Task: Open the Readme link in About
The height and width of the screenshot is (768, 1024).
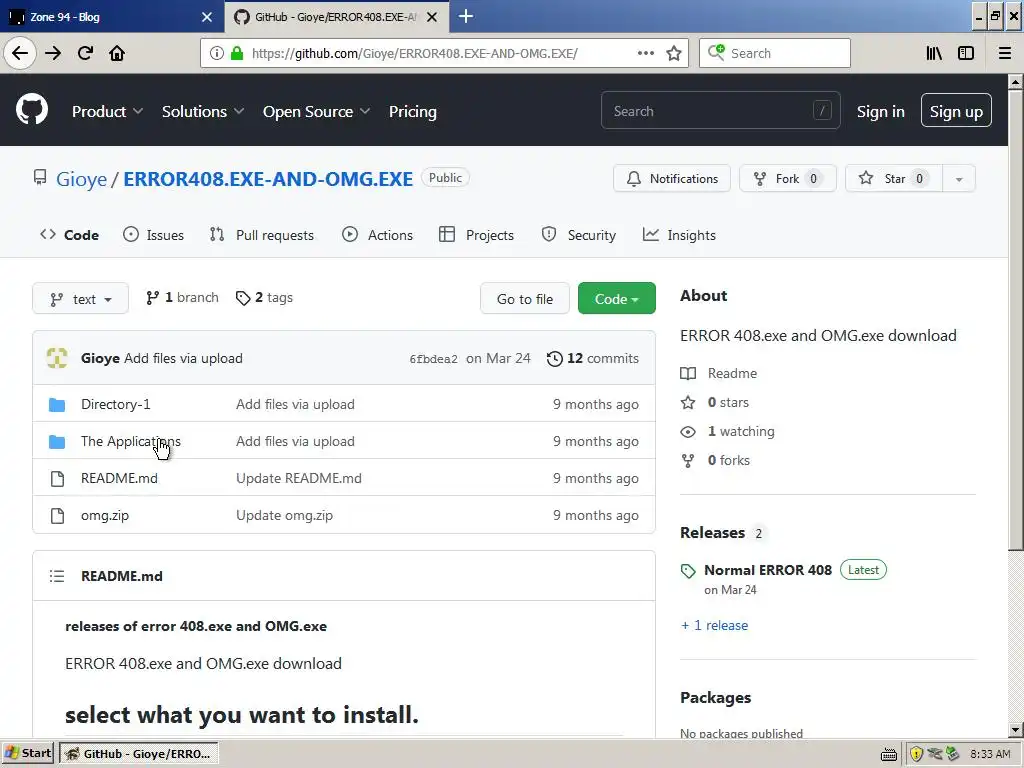Action: pyautogui.click(x=719, y=374)
